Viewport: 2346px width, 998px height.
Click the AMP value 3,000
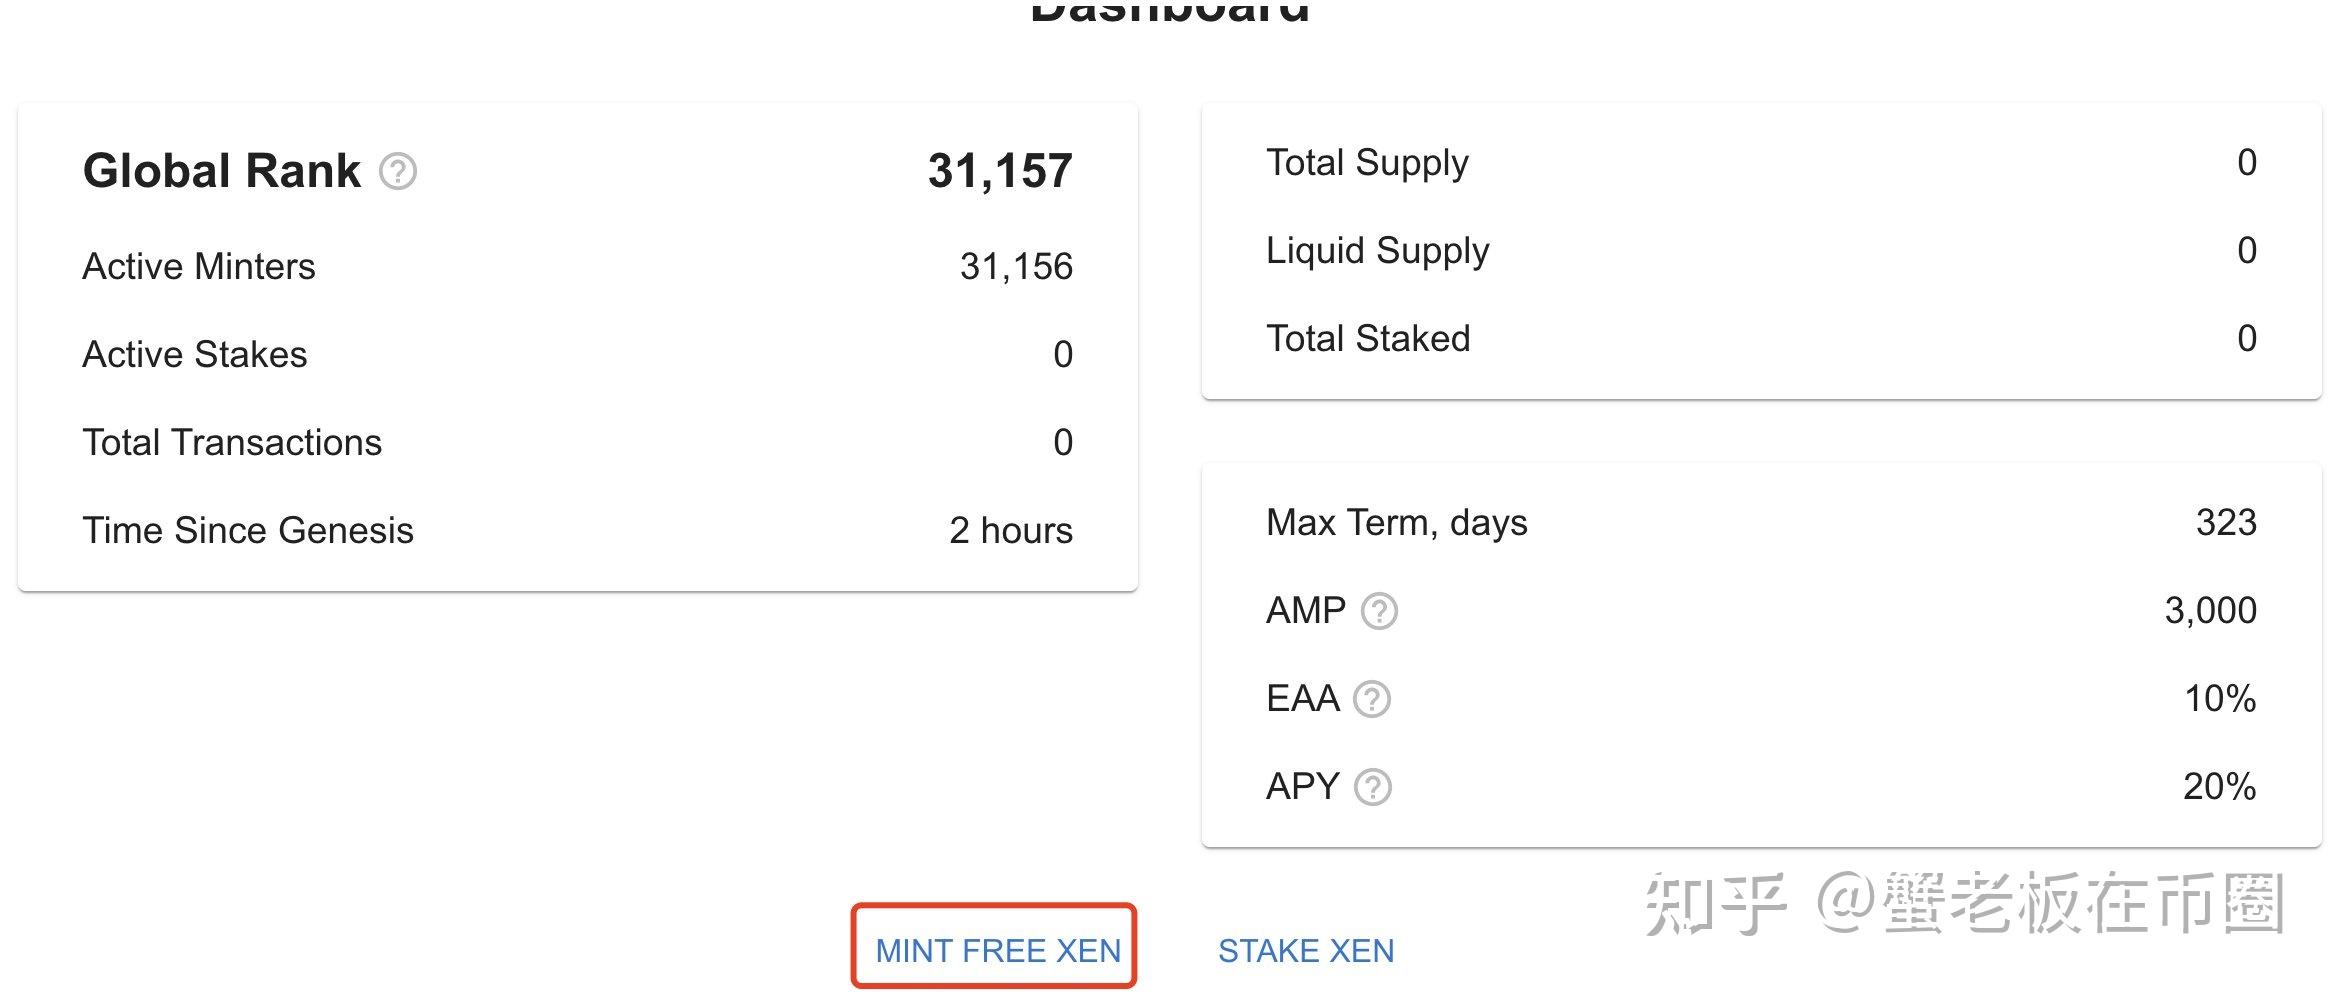pos(2210,610)
